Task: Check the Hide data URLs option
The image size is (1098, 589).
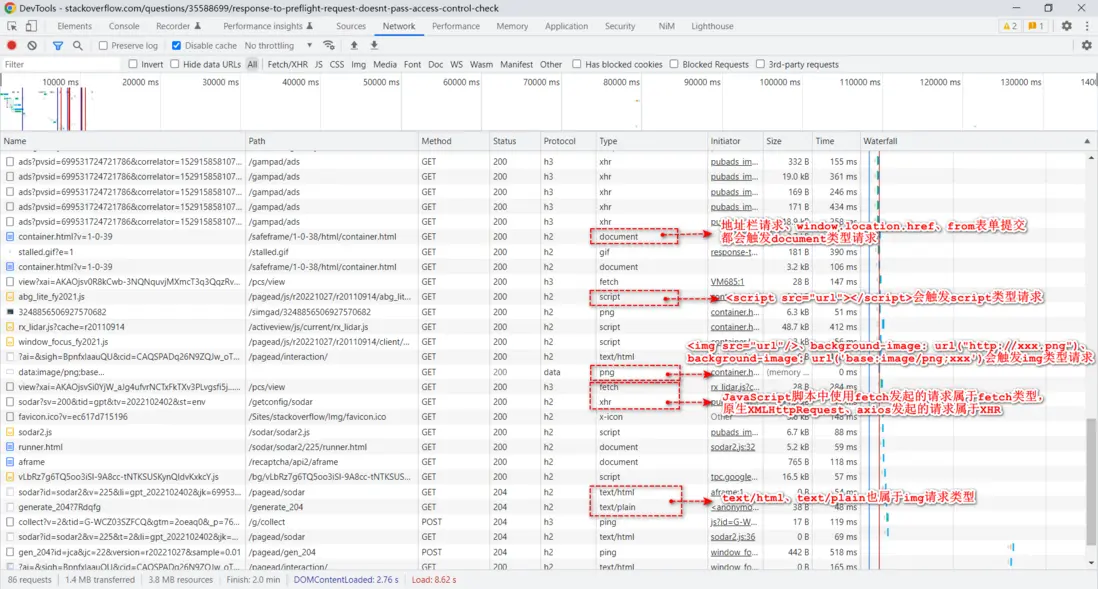Action: 175,64
